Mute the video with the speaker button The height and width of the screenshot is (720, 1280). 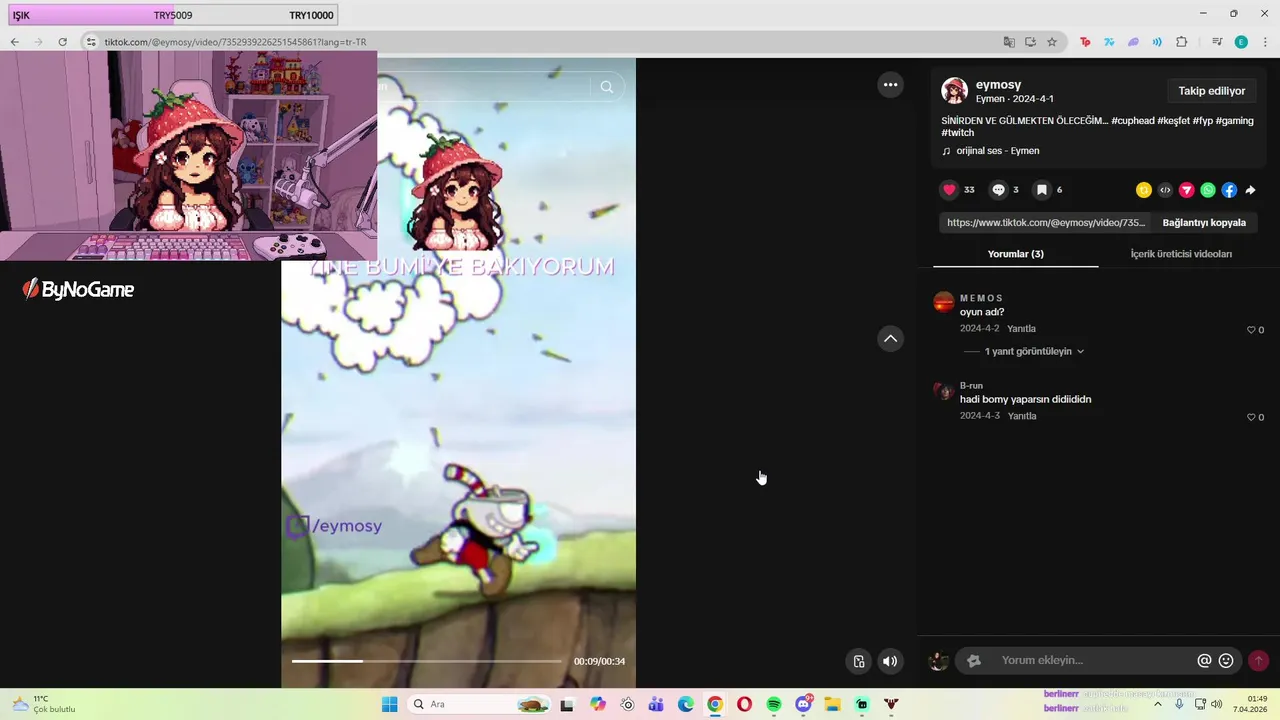(x=889, y=661)
